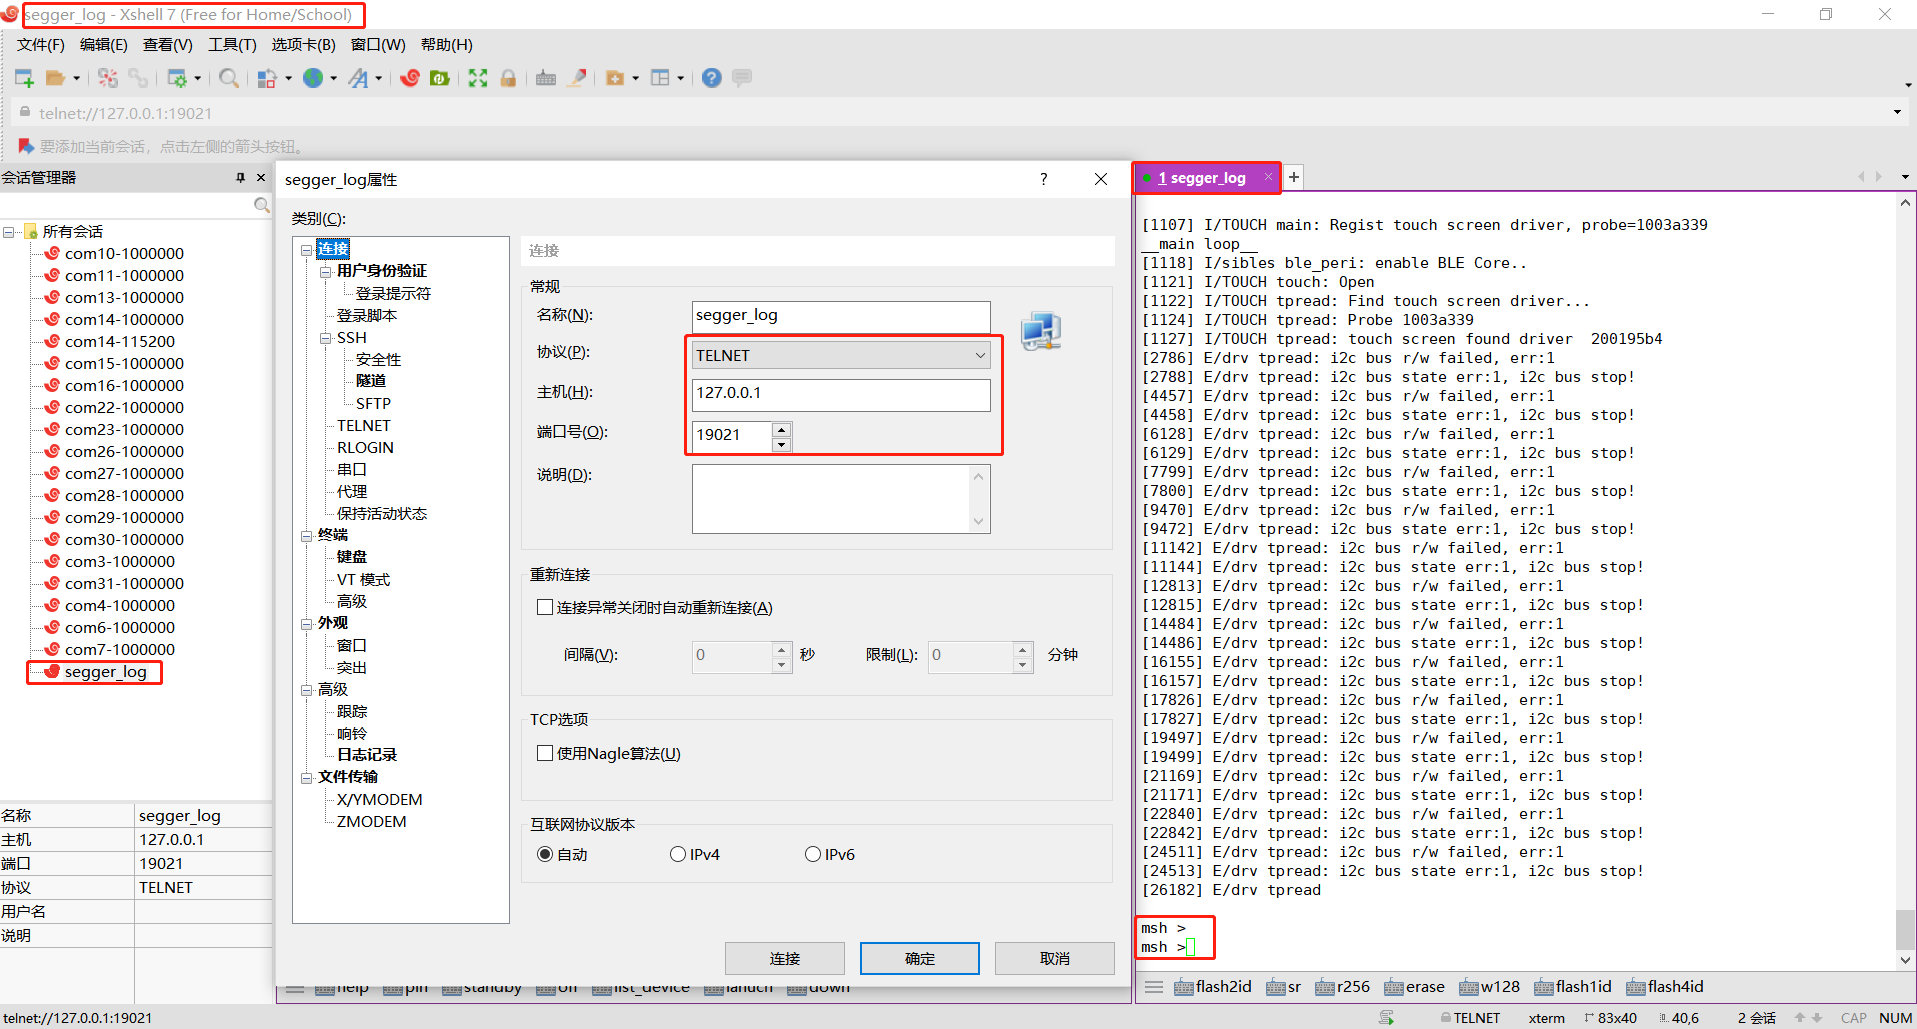
Task: Click the speech bubble feedback toolbar icon
Action: tap(742, 78)
